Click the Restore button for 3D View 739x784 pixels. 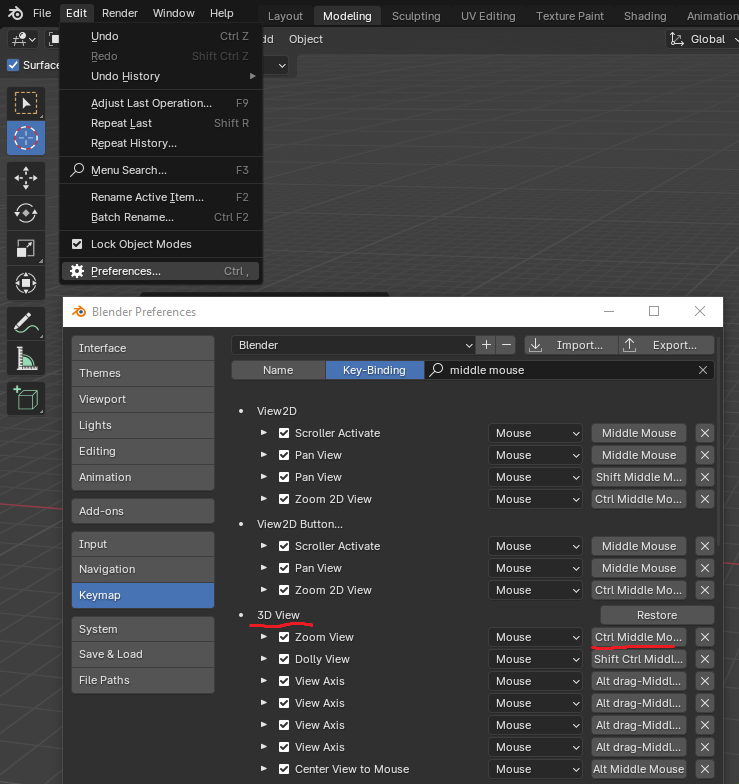657,615
